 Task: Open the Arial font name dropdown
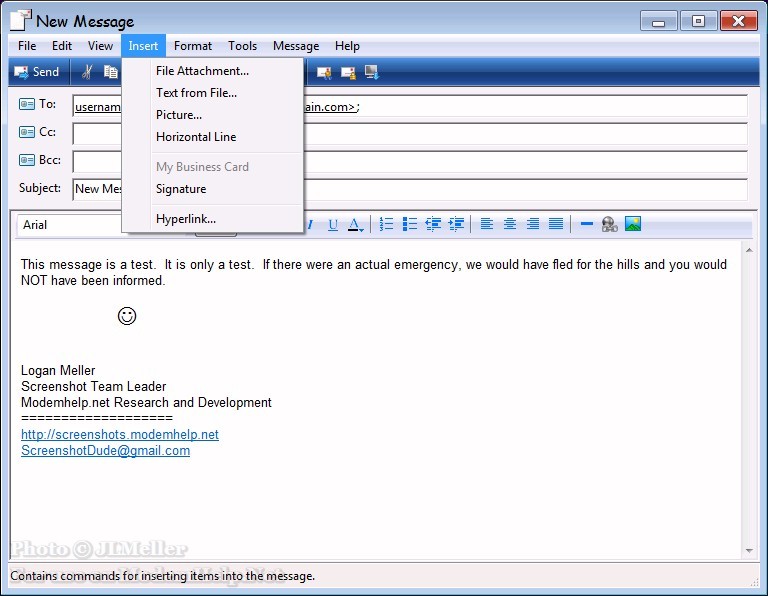pyautogui.click(x=70, y=225)
